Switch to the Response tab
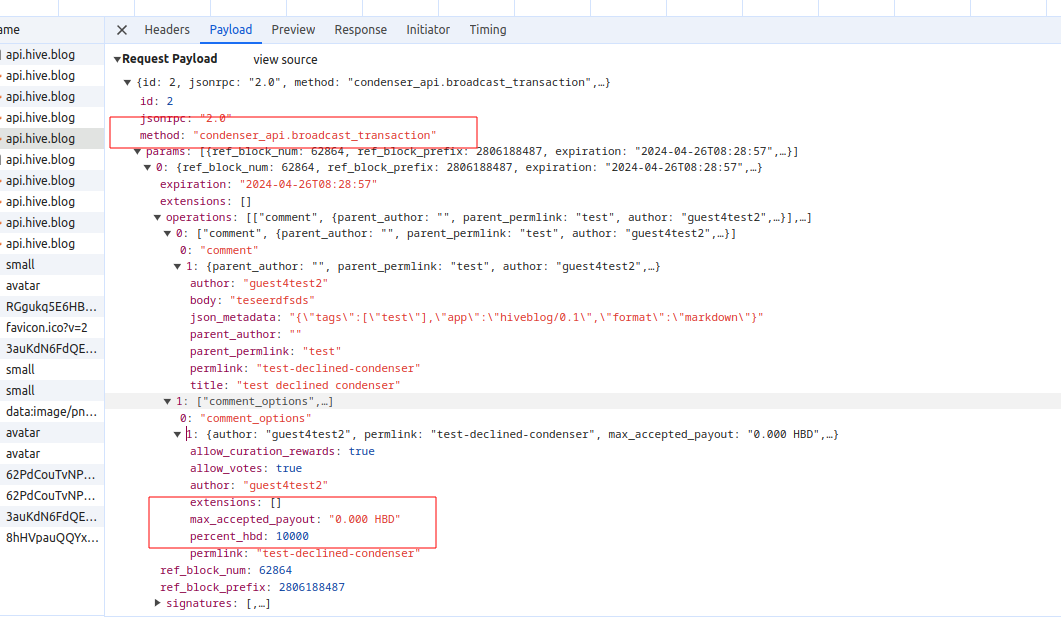Screen dimensions: 1061x617 (x=360, y=30)
